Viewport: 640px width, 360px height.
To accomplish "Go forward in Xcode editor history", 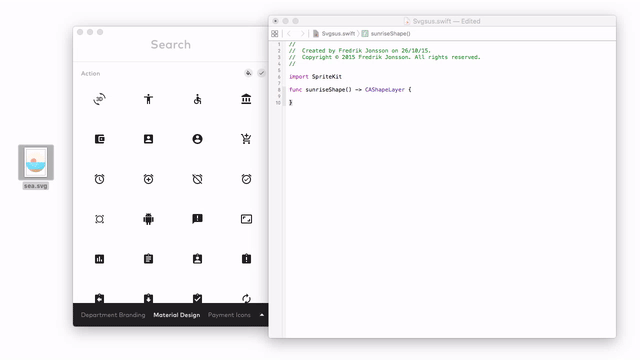I will [302, 33].
